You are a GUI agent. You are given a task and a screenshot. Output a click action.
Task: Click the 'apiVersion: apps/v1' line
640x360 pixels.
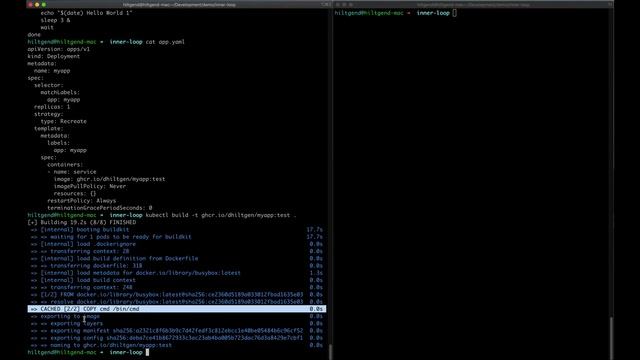[x=58, y=49]
